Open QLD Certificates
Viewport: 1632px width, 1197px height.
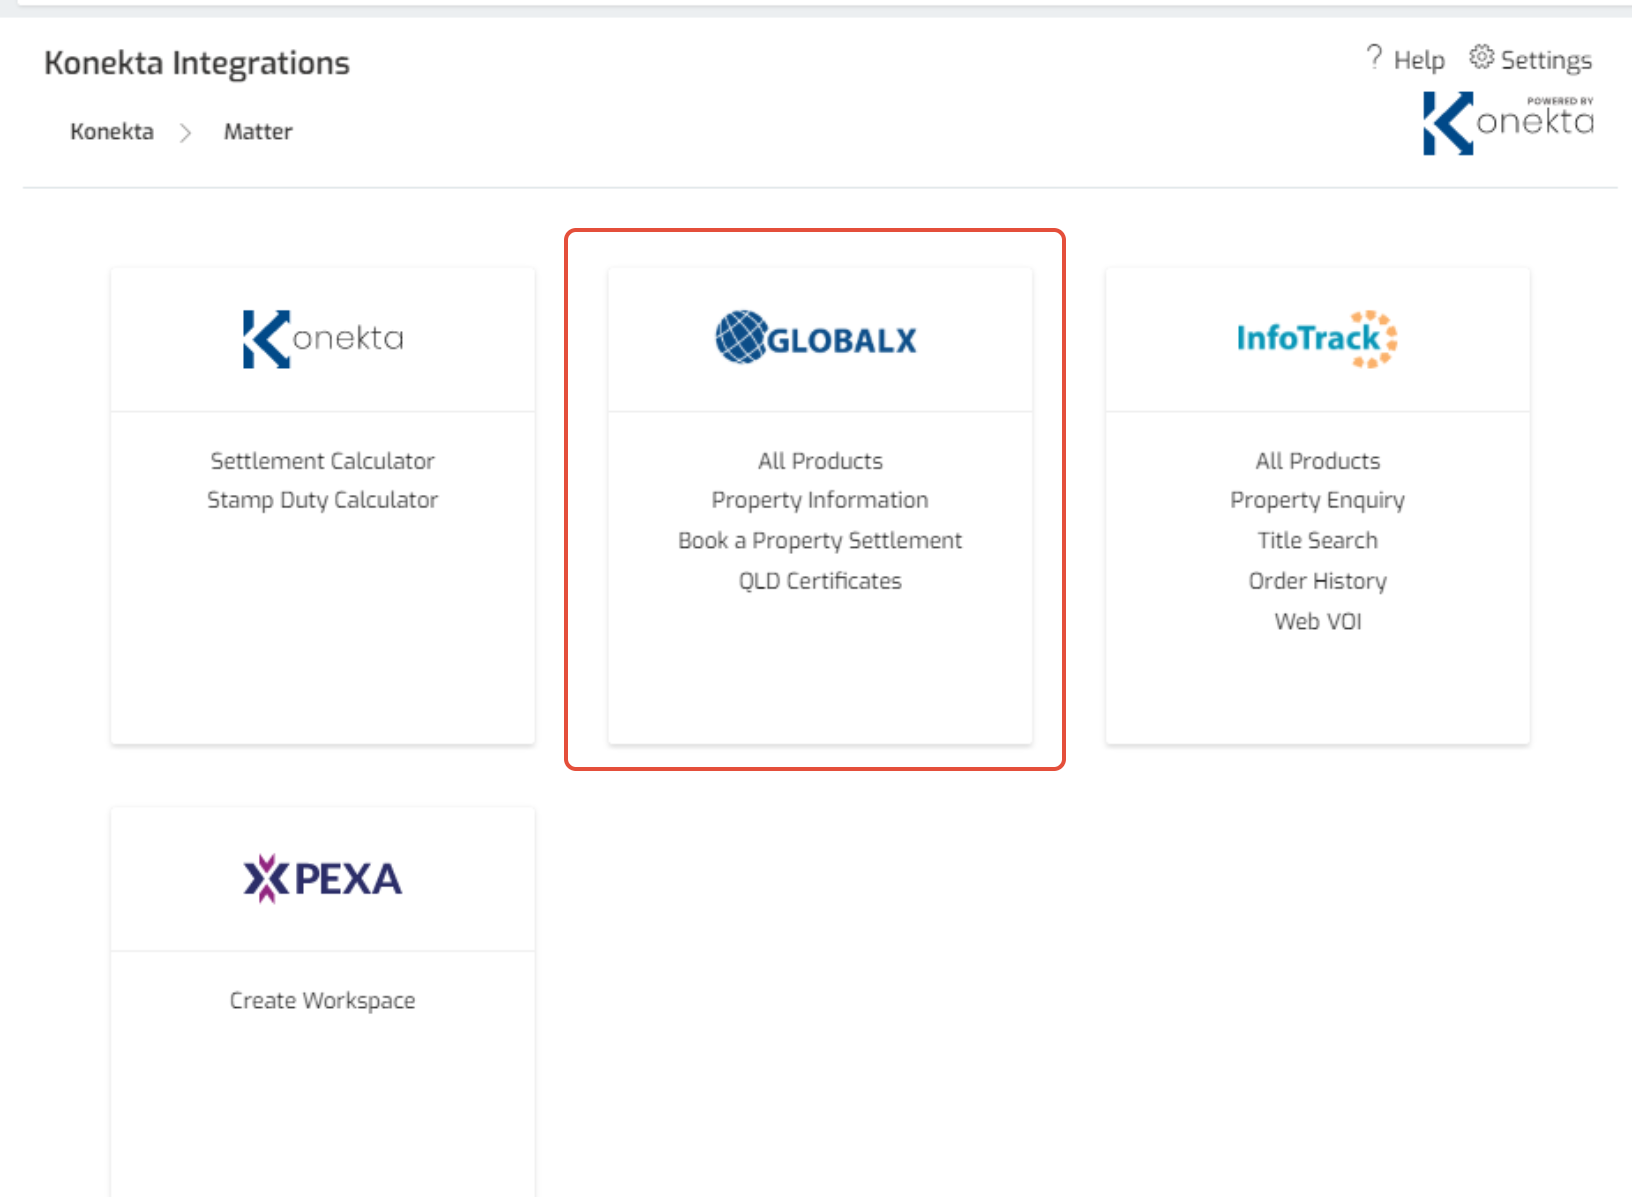tap(820, 581)
